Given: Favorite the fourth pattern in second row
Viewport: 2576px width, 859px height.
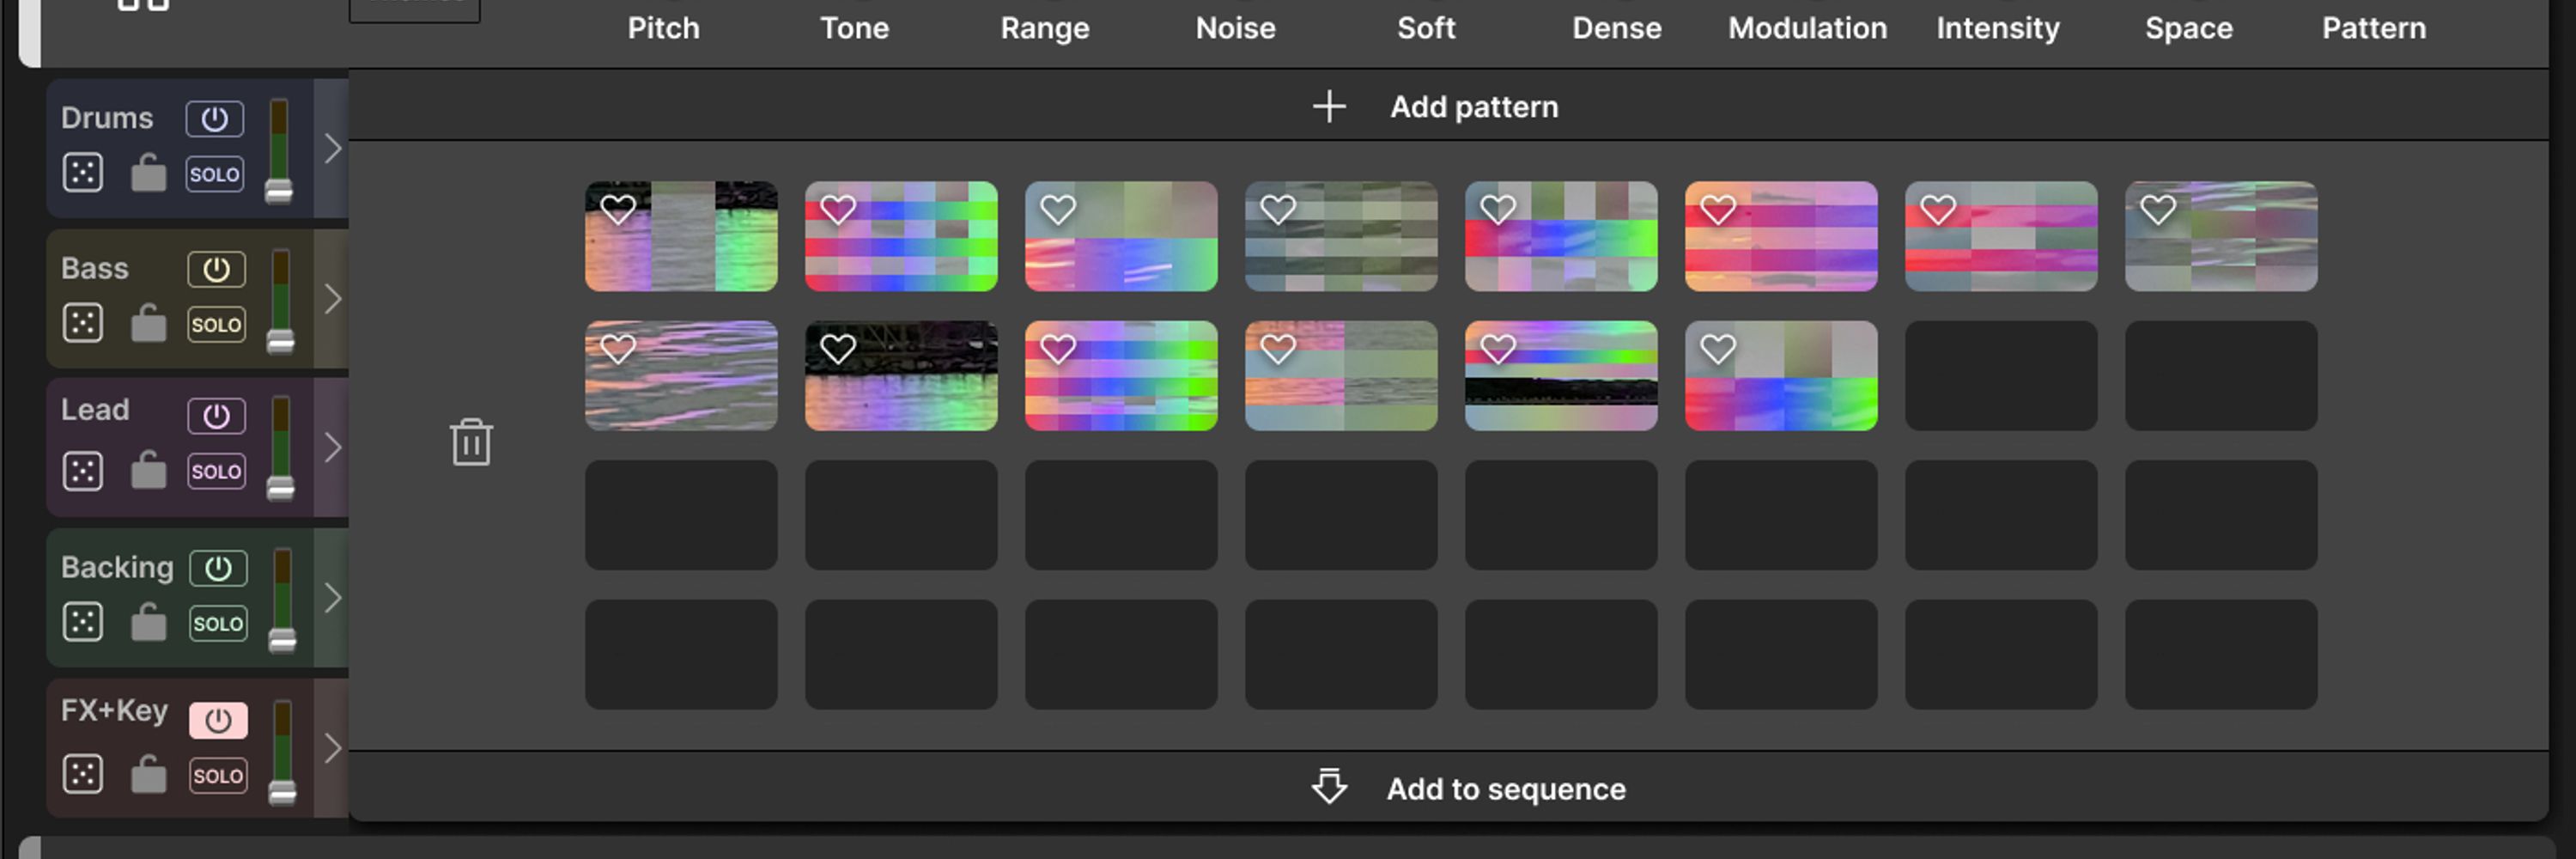Looking at the screenshot, I should [1278, 349].
